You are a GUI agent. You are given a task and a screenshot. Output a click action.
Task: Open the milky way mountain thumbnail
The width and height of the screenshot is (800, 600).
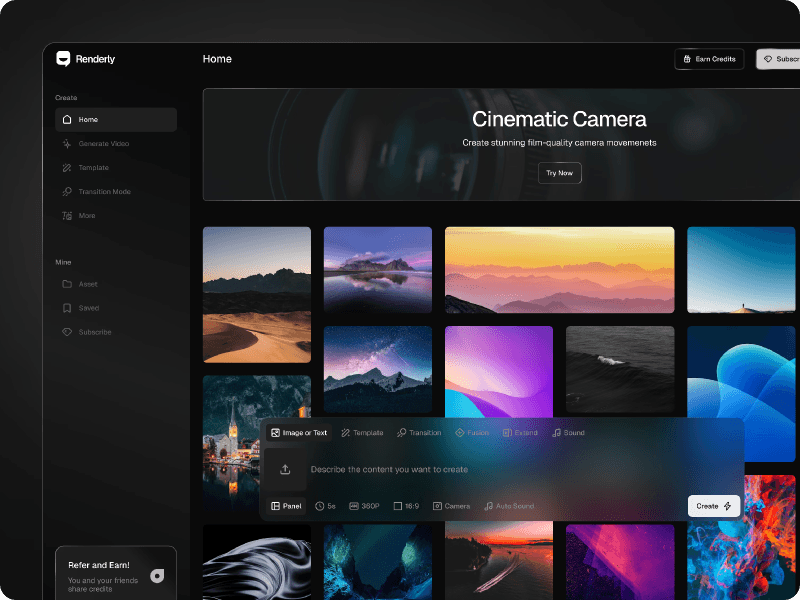coord(378,369)
